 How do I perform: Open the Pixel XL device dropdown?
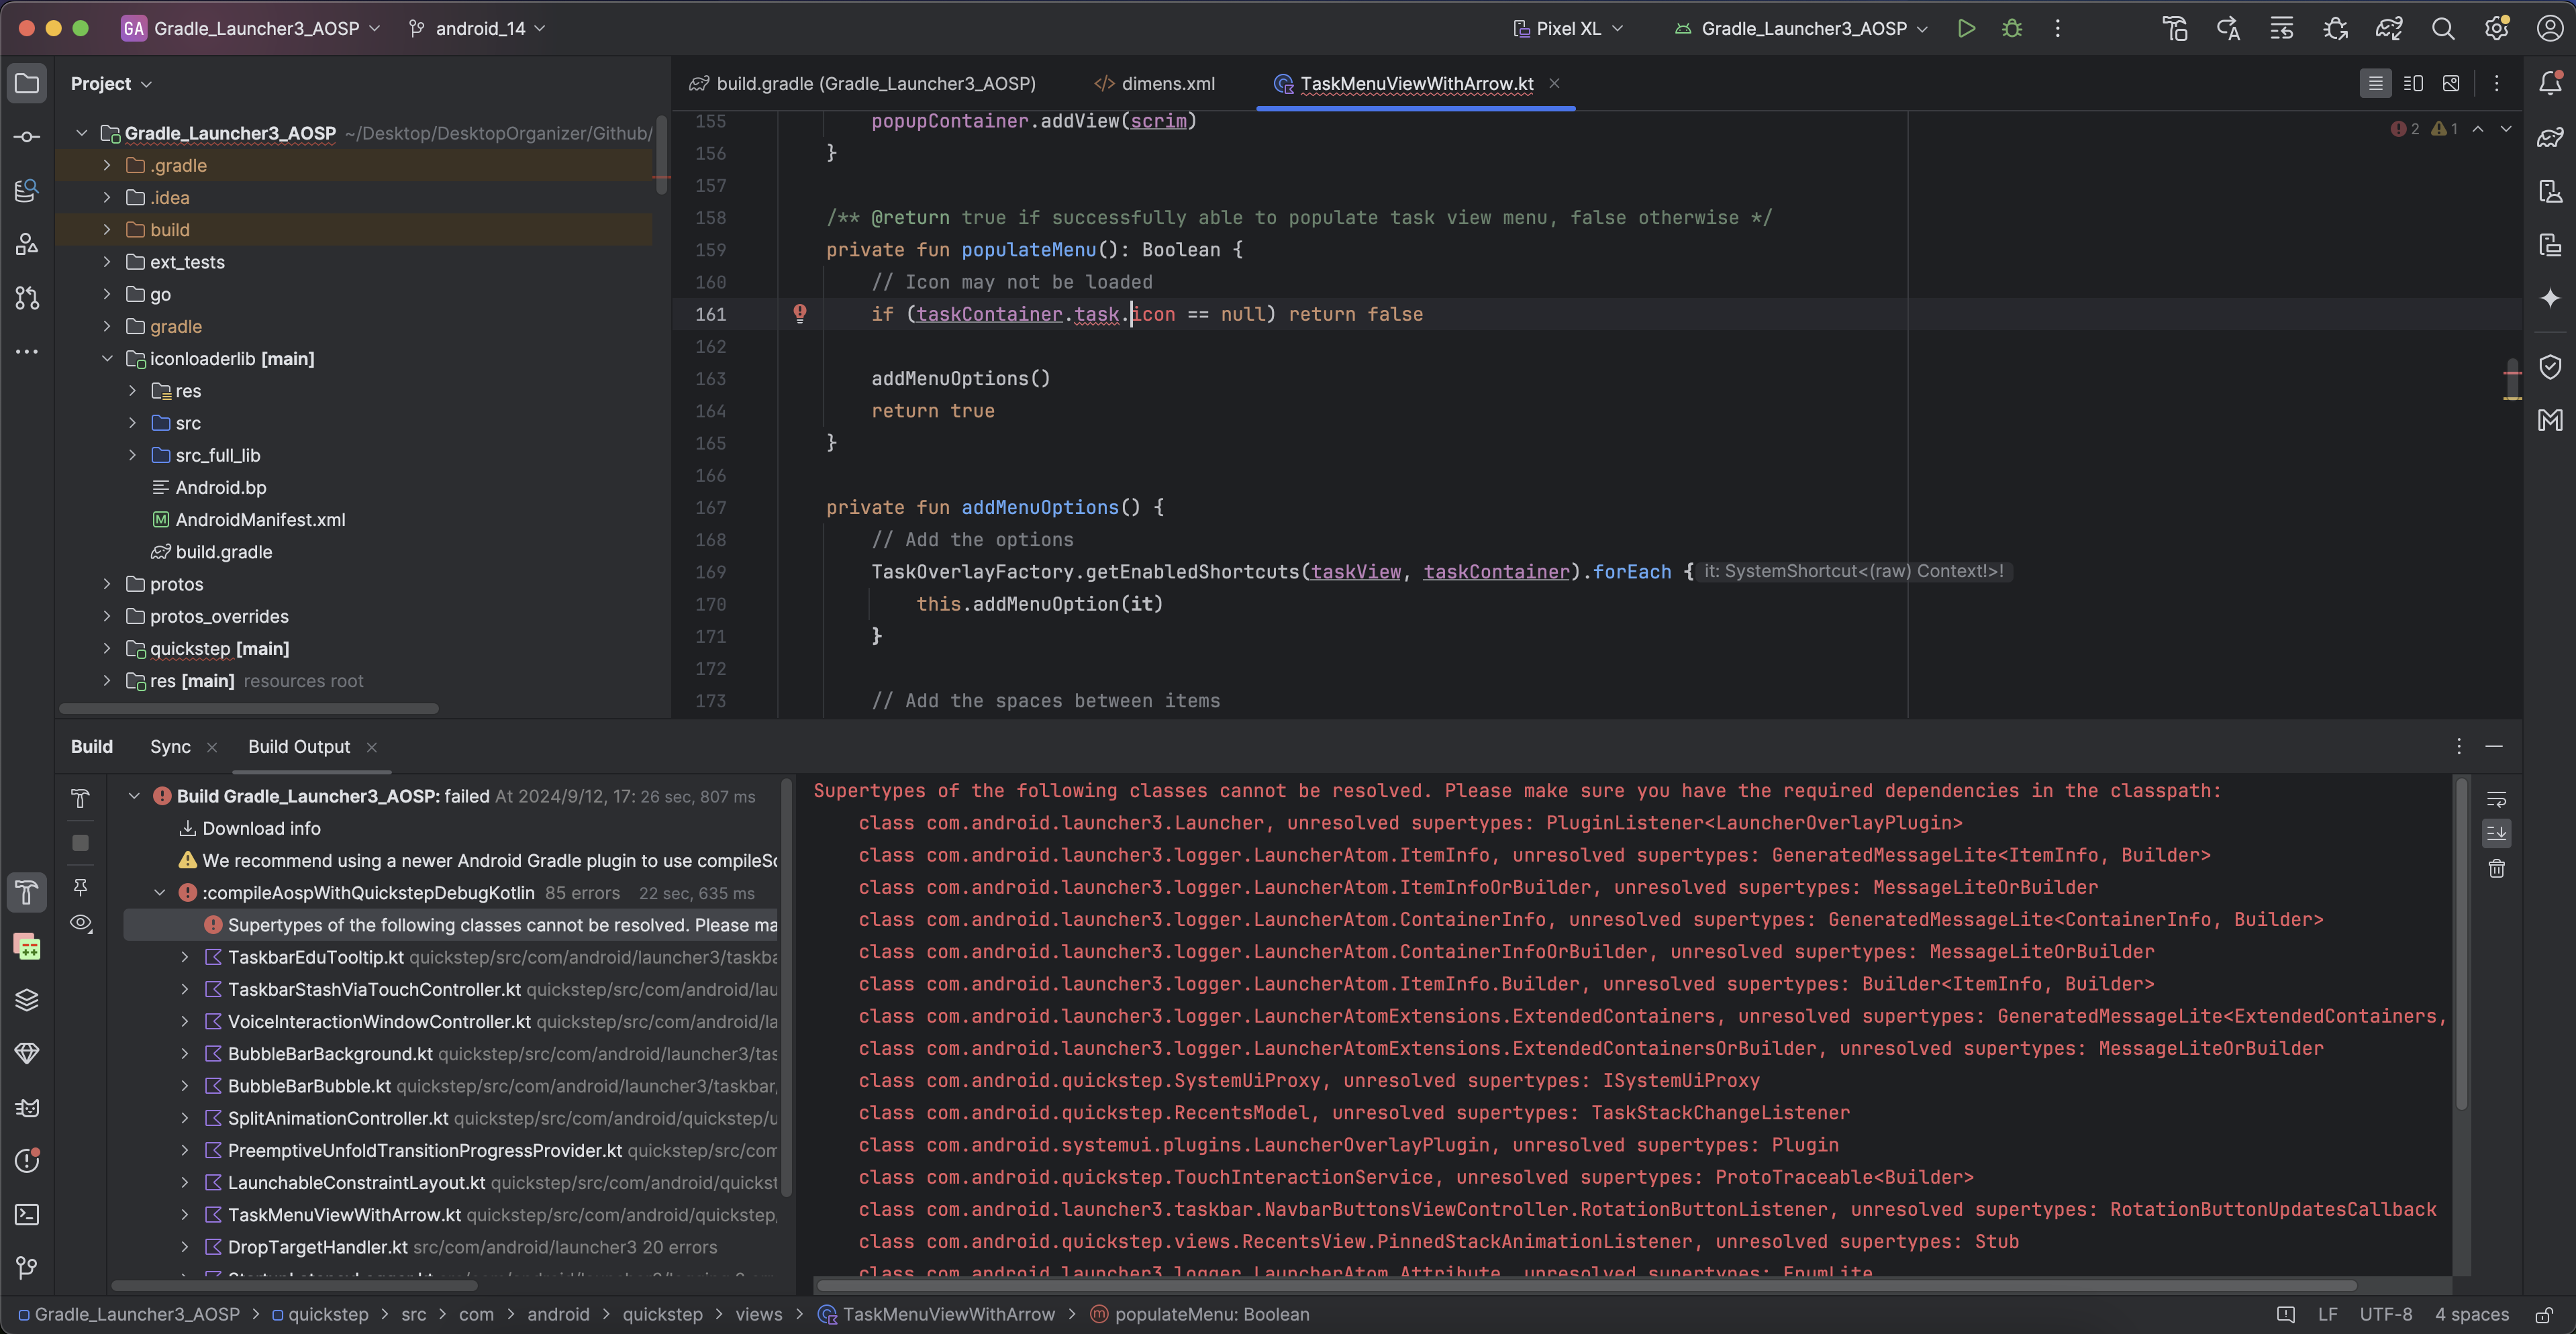[x=1567, y=28]
